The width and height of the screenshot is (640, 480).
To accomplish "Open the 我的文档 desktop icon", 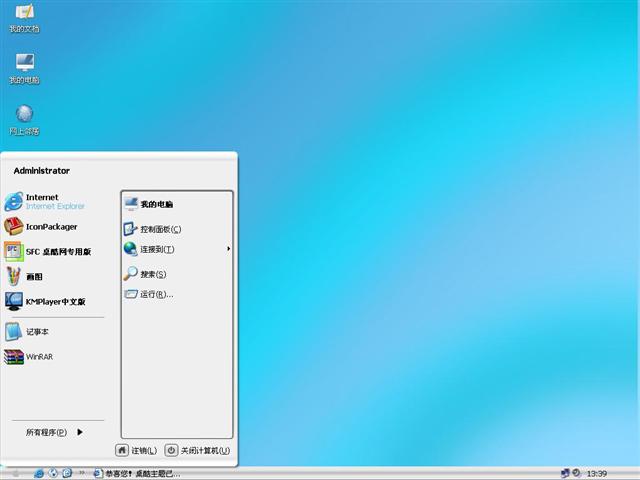I will click(24, 18).
